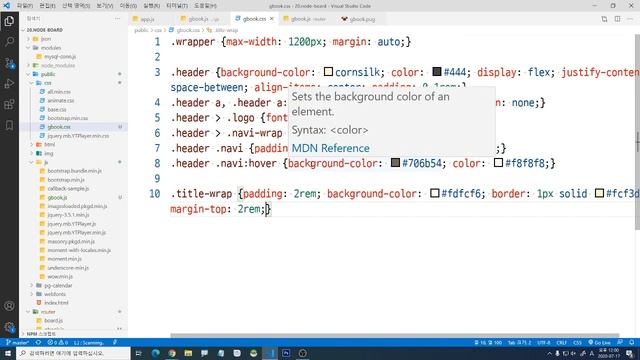This screenshot has height=360, width=640.
Task: Click Go Live in the status bar
Action: (x=599, y=342)
